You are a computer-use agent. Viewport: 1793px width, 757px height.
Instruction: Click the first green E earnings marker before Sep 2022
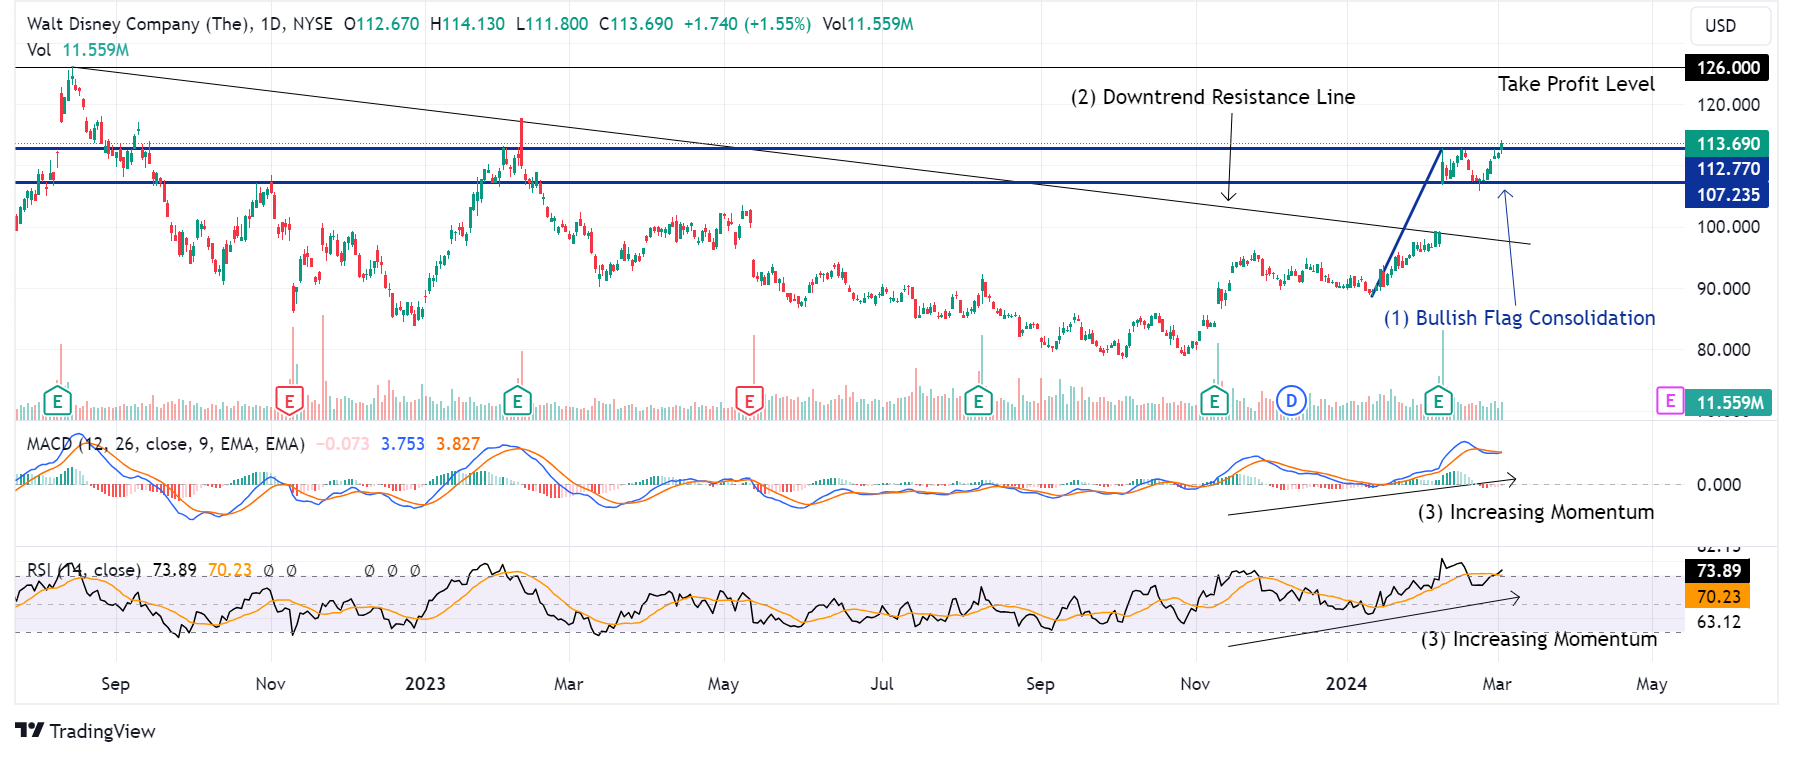tap(58, 402)
